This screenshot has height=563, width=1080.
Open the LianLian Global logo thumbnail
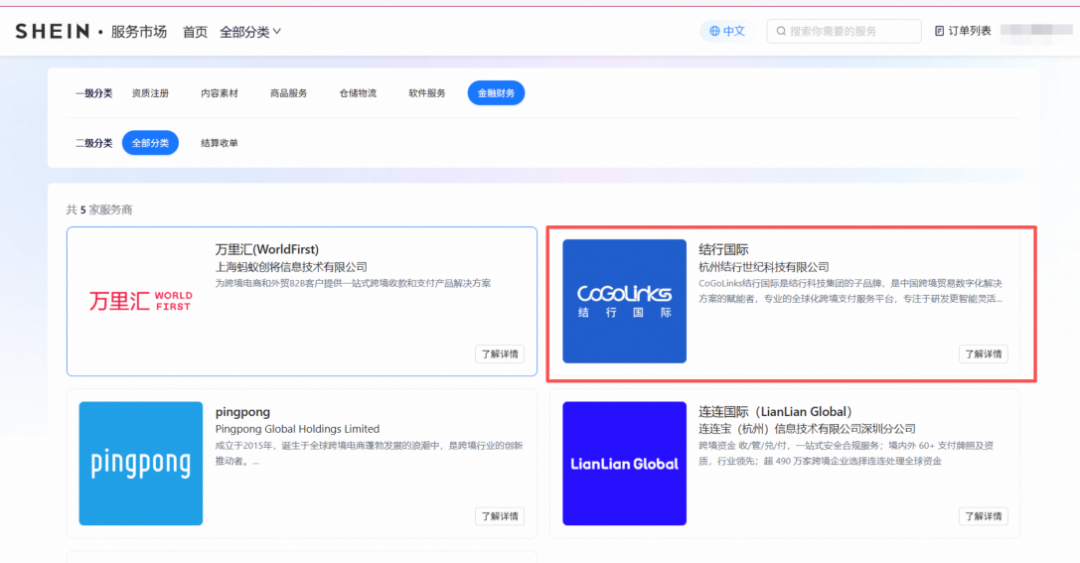624,463
